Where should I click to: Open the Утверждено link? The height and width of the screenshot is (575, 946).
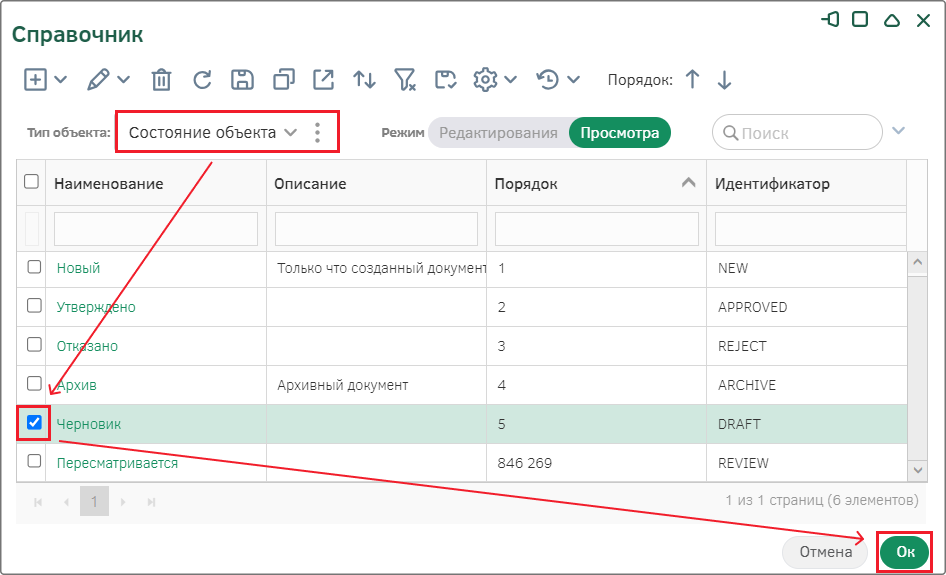[x=96, y=307]
